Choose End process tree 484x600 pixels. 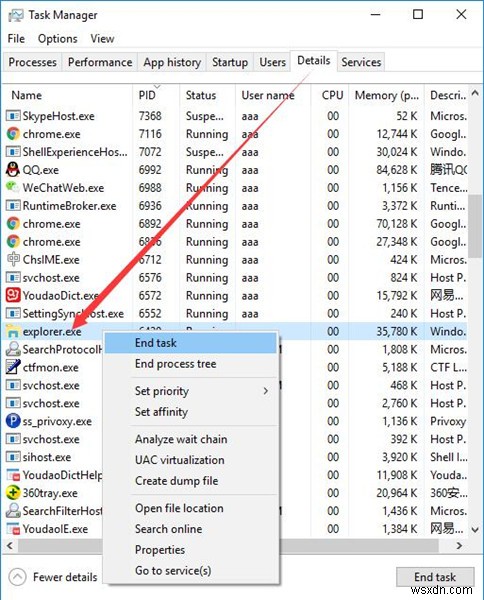tap(191, 364)
